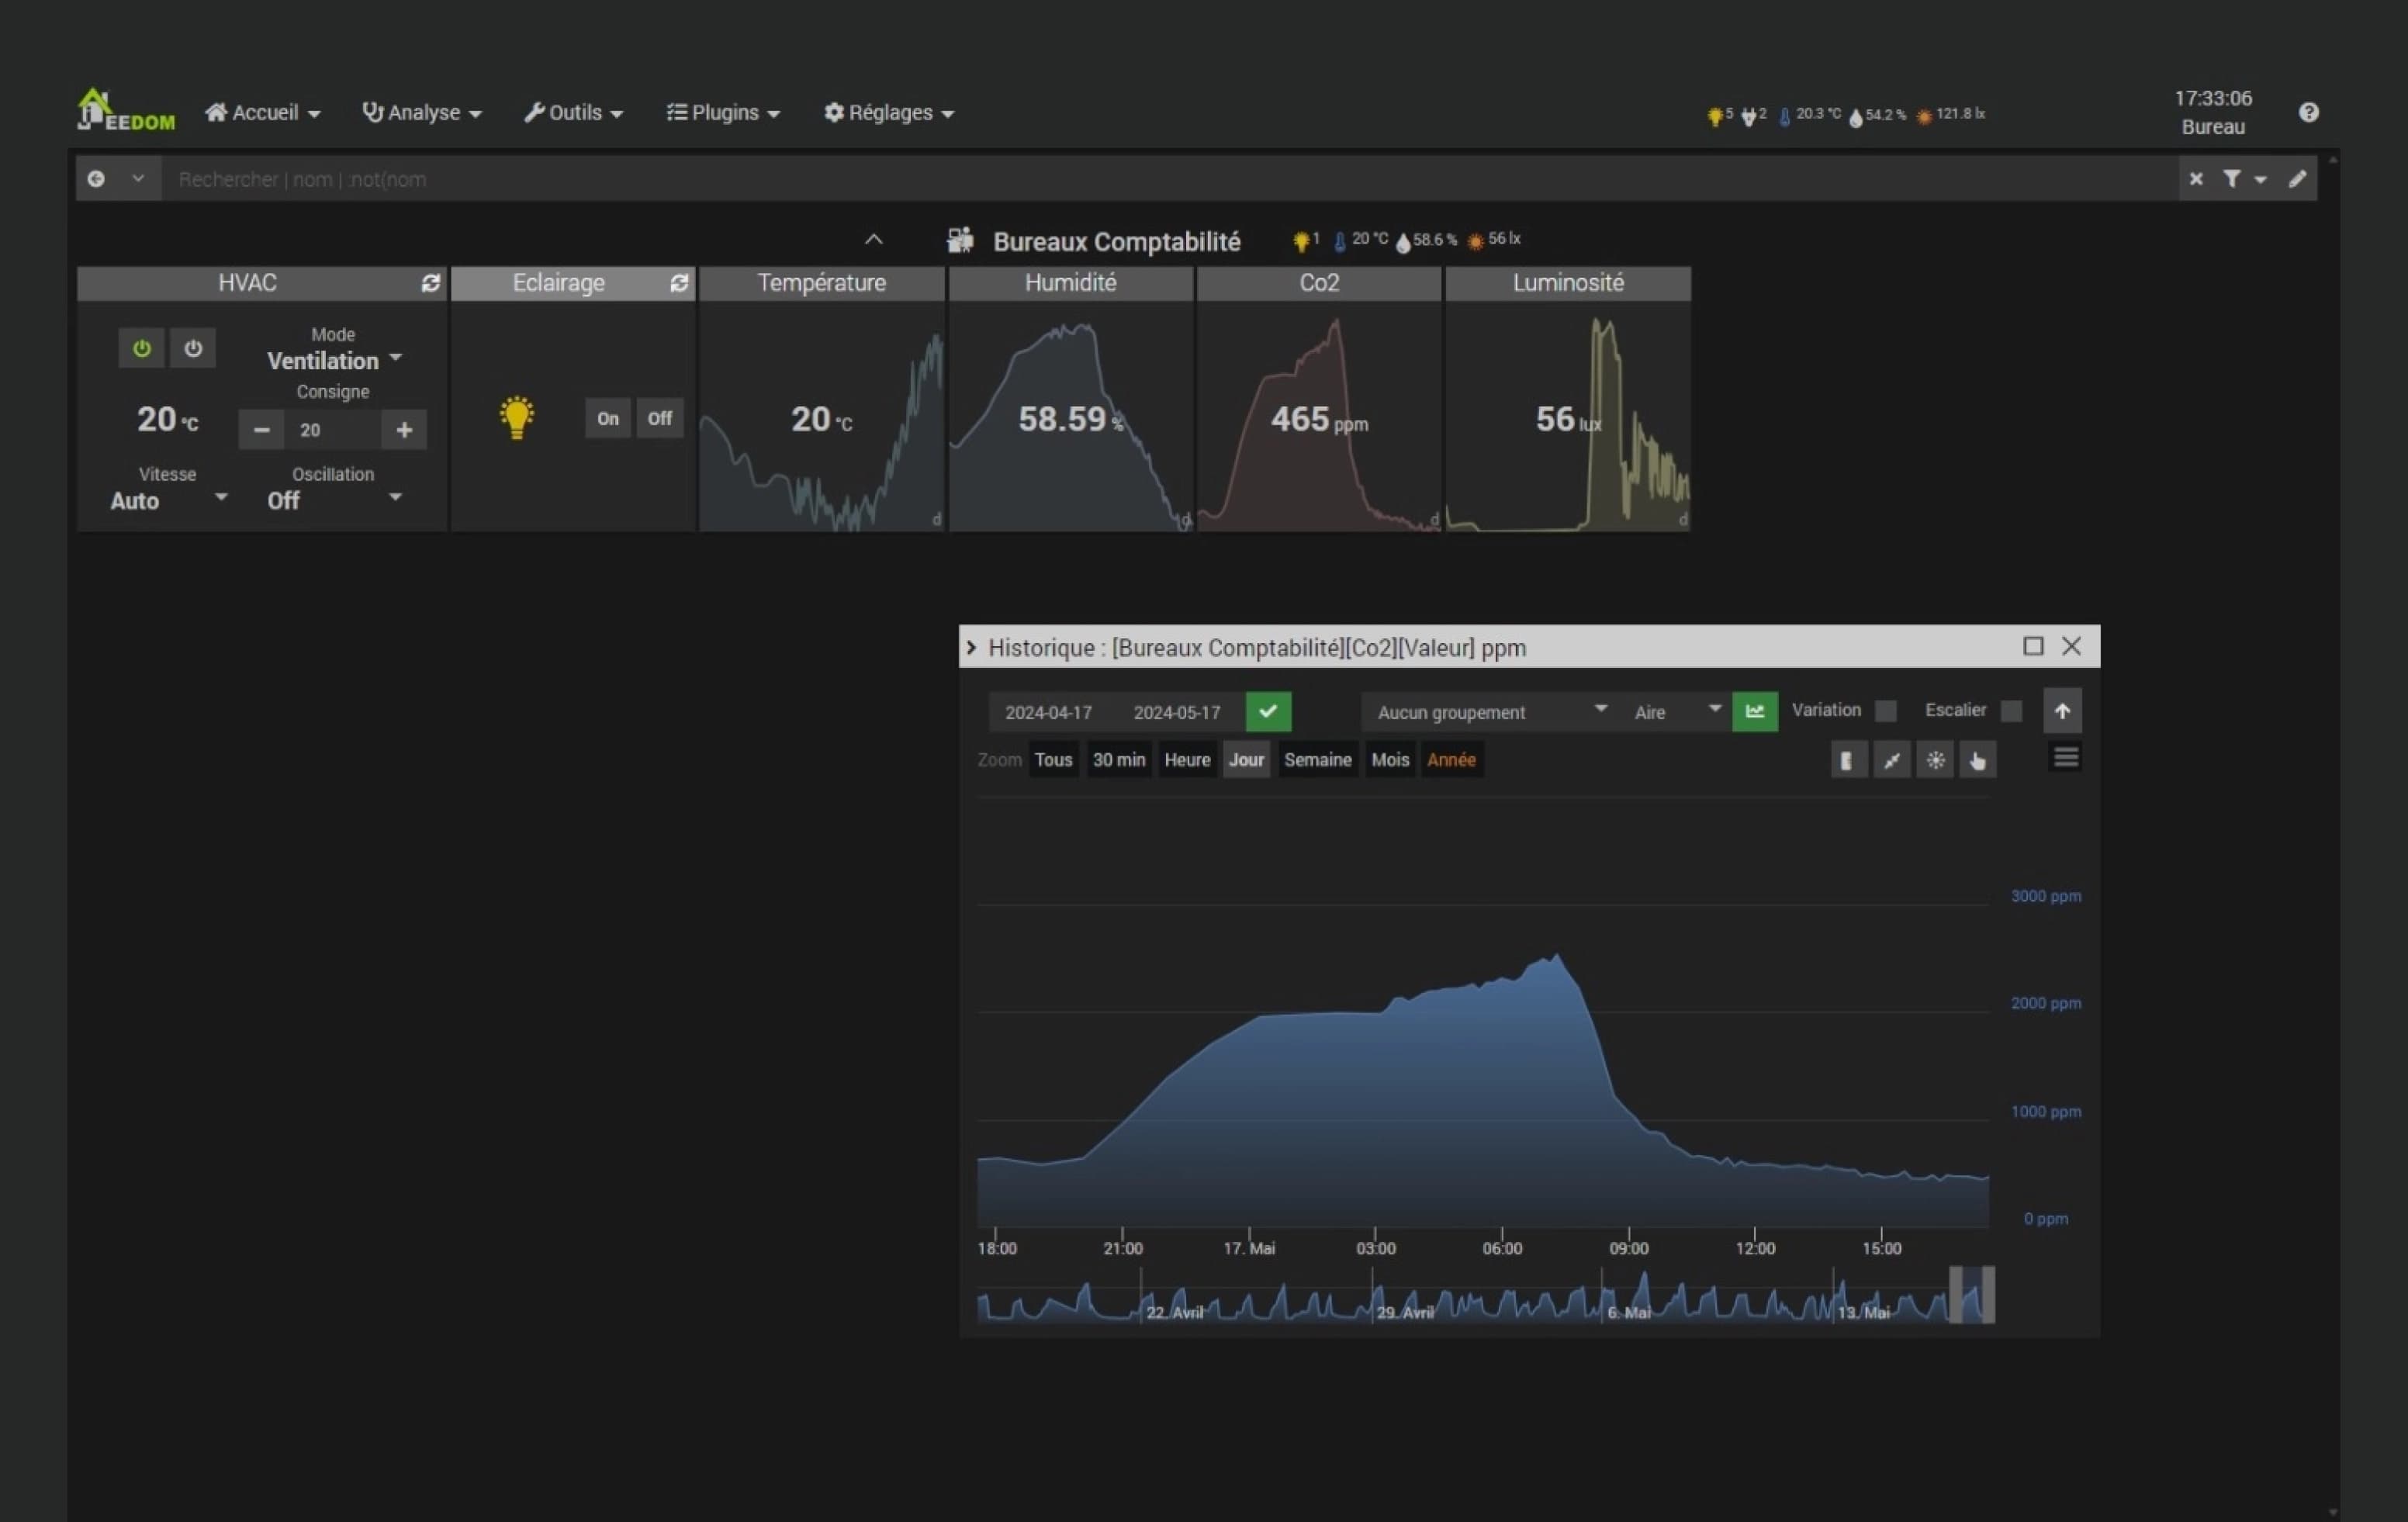Viewport: 2408px width, 1522px height.
Task: Open the Analyse menu
Action: click(421, 112)
